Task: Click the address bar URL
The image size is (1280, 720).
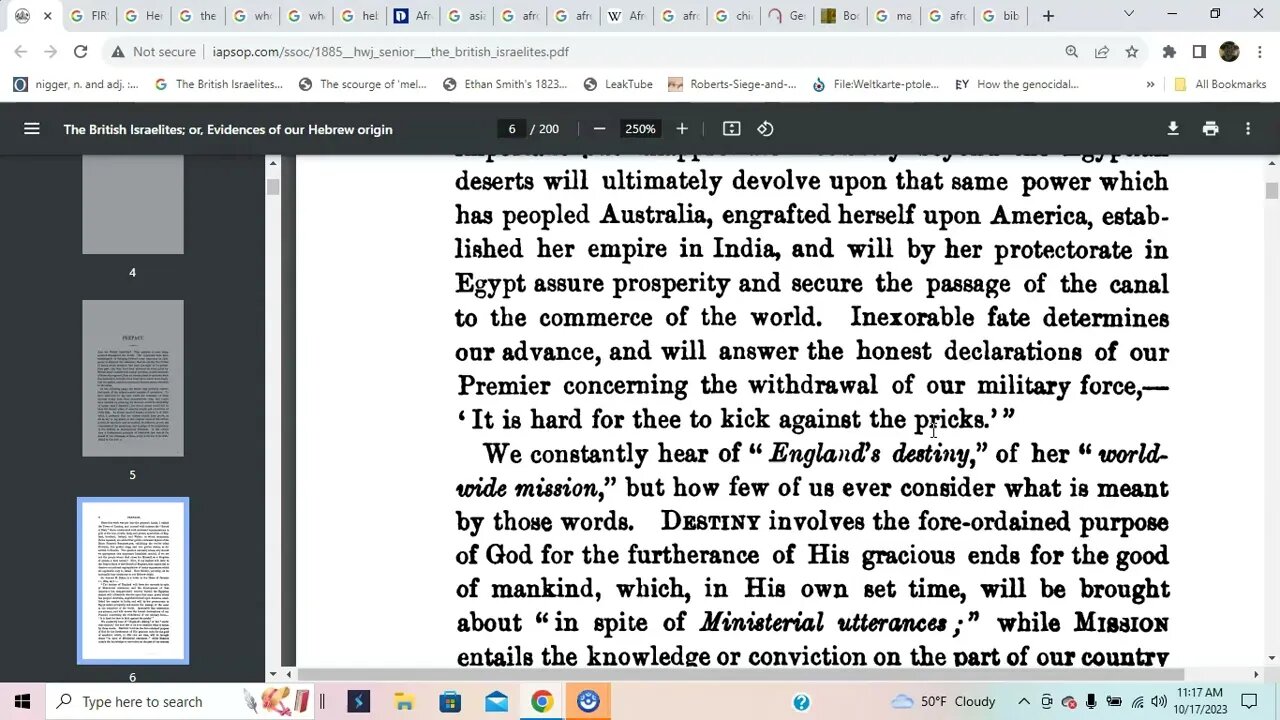Action: [391, 51]
